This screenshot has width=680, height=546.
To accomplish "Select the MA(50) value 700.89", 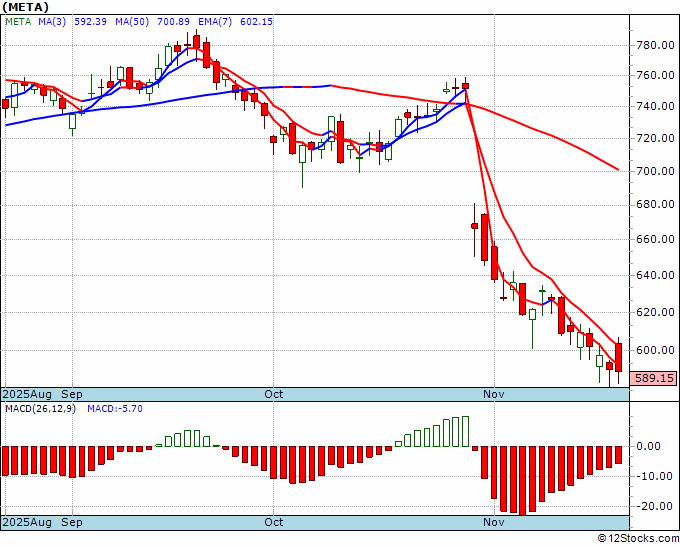I will 173,21.
